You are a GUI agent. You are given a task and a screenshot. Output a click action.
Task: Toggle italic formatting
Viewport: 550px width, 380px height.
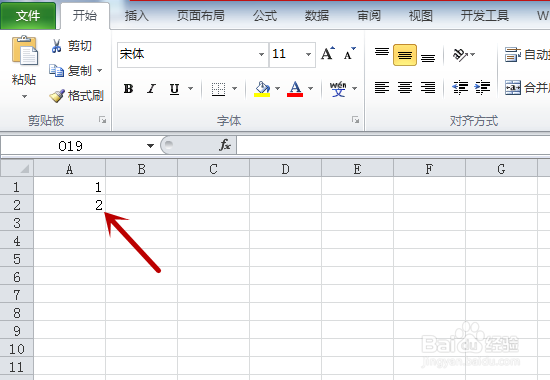(x=152, y=88)
